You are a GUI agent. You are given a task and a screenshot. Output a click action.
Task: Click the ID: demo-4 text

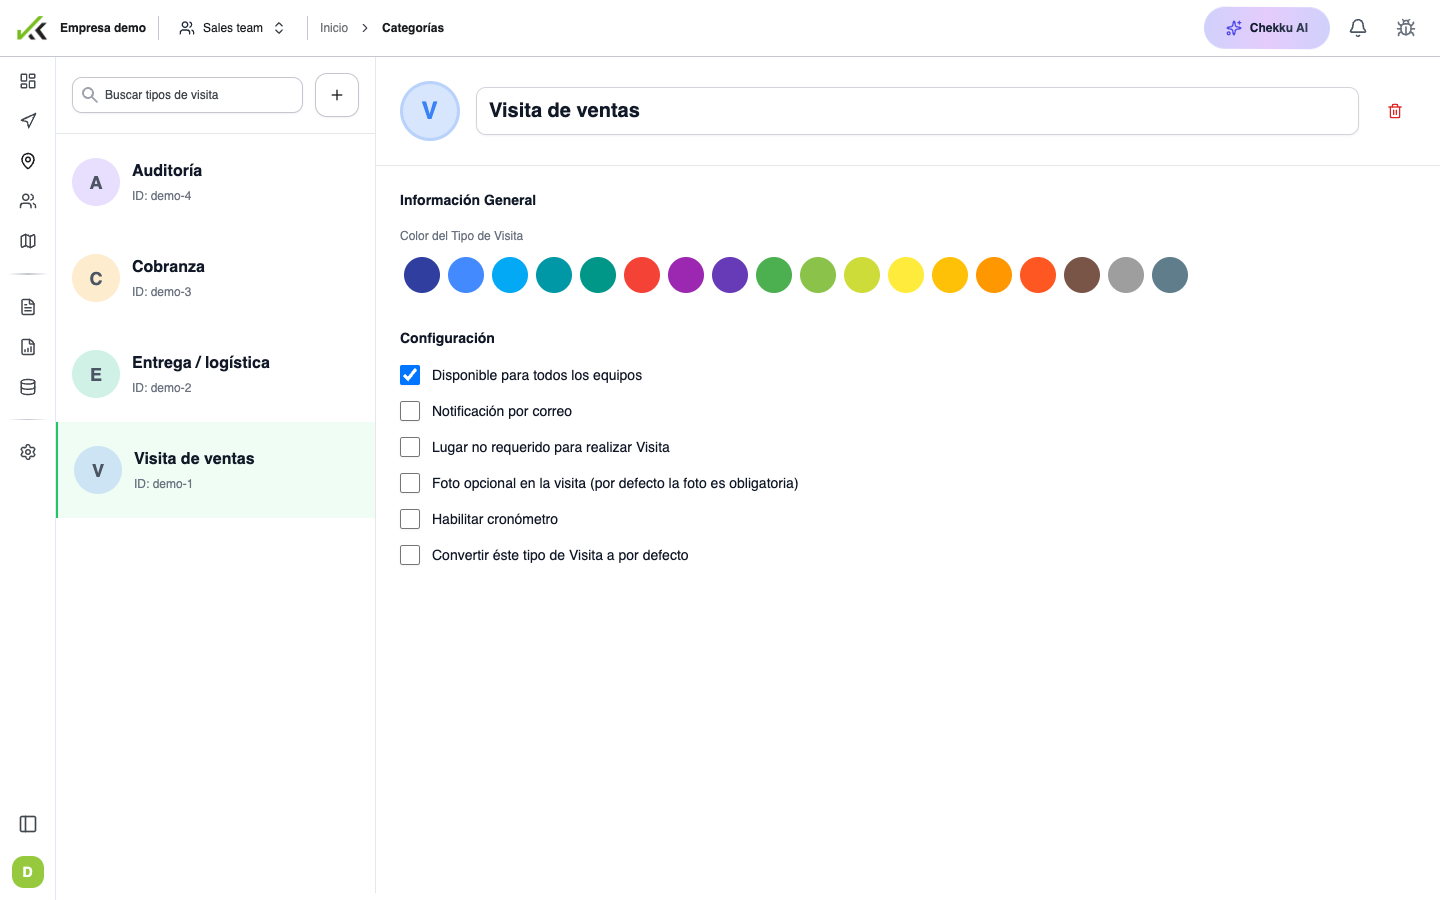pos(162,196)
